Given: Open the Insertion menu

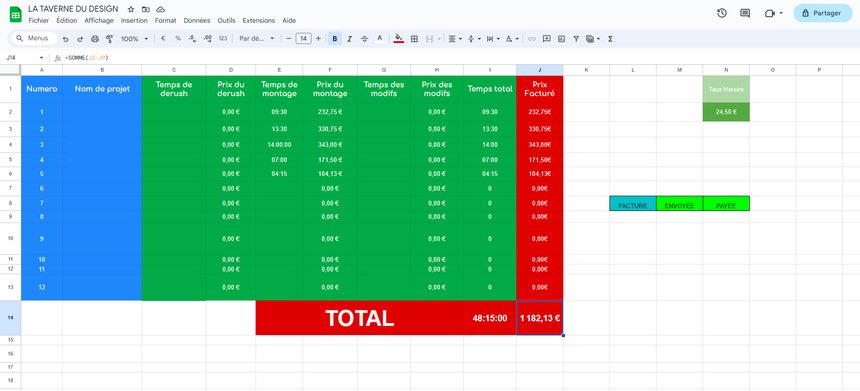Looking at the screenshot, I should click(134, 20).
